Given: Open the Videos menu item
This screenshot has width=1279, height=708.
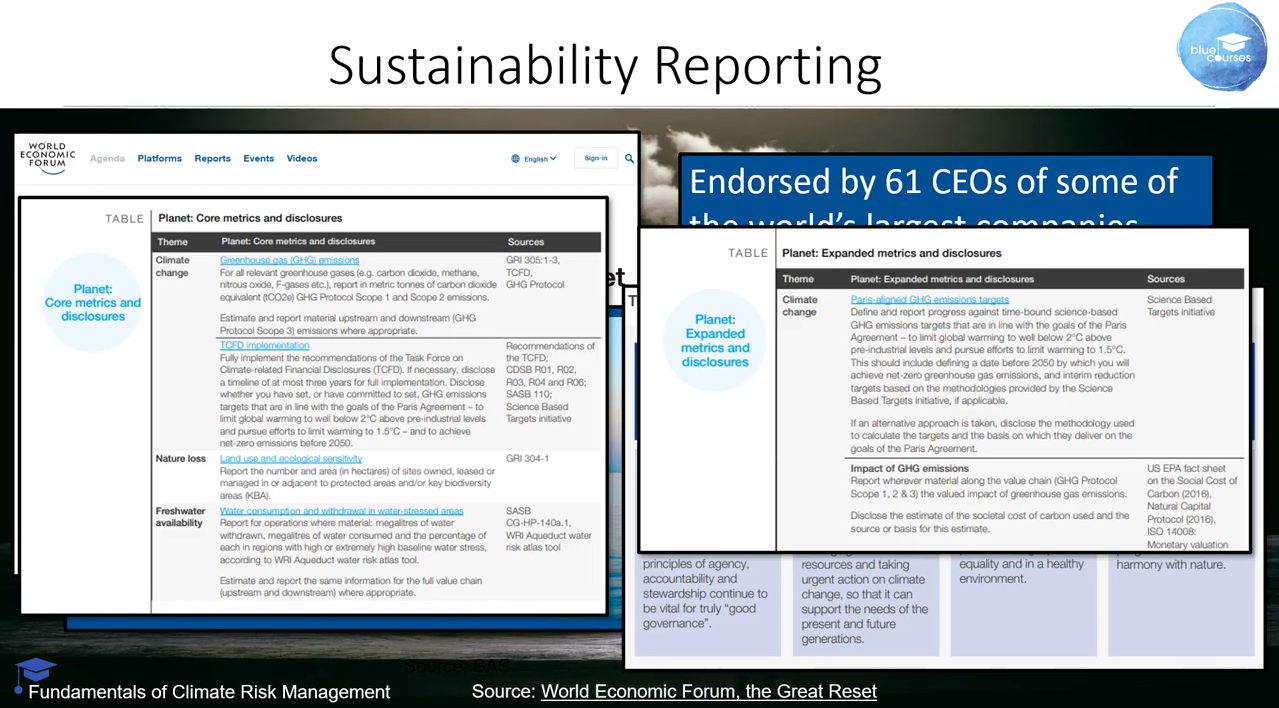Looking at the screenshot, I should coord(302,158).
